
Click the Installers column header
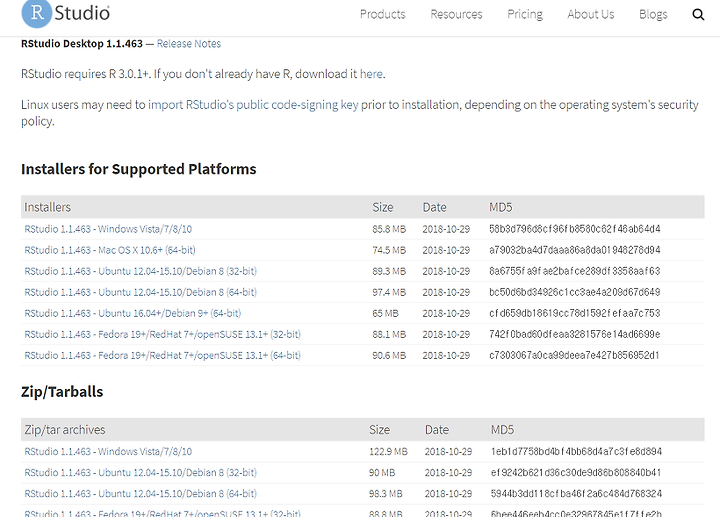tap(47, 207)
